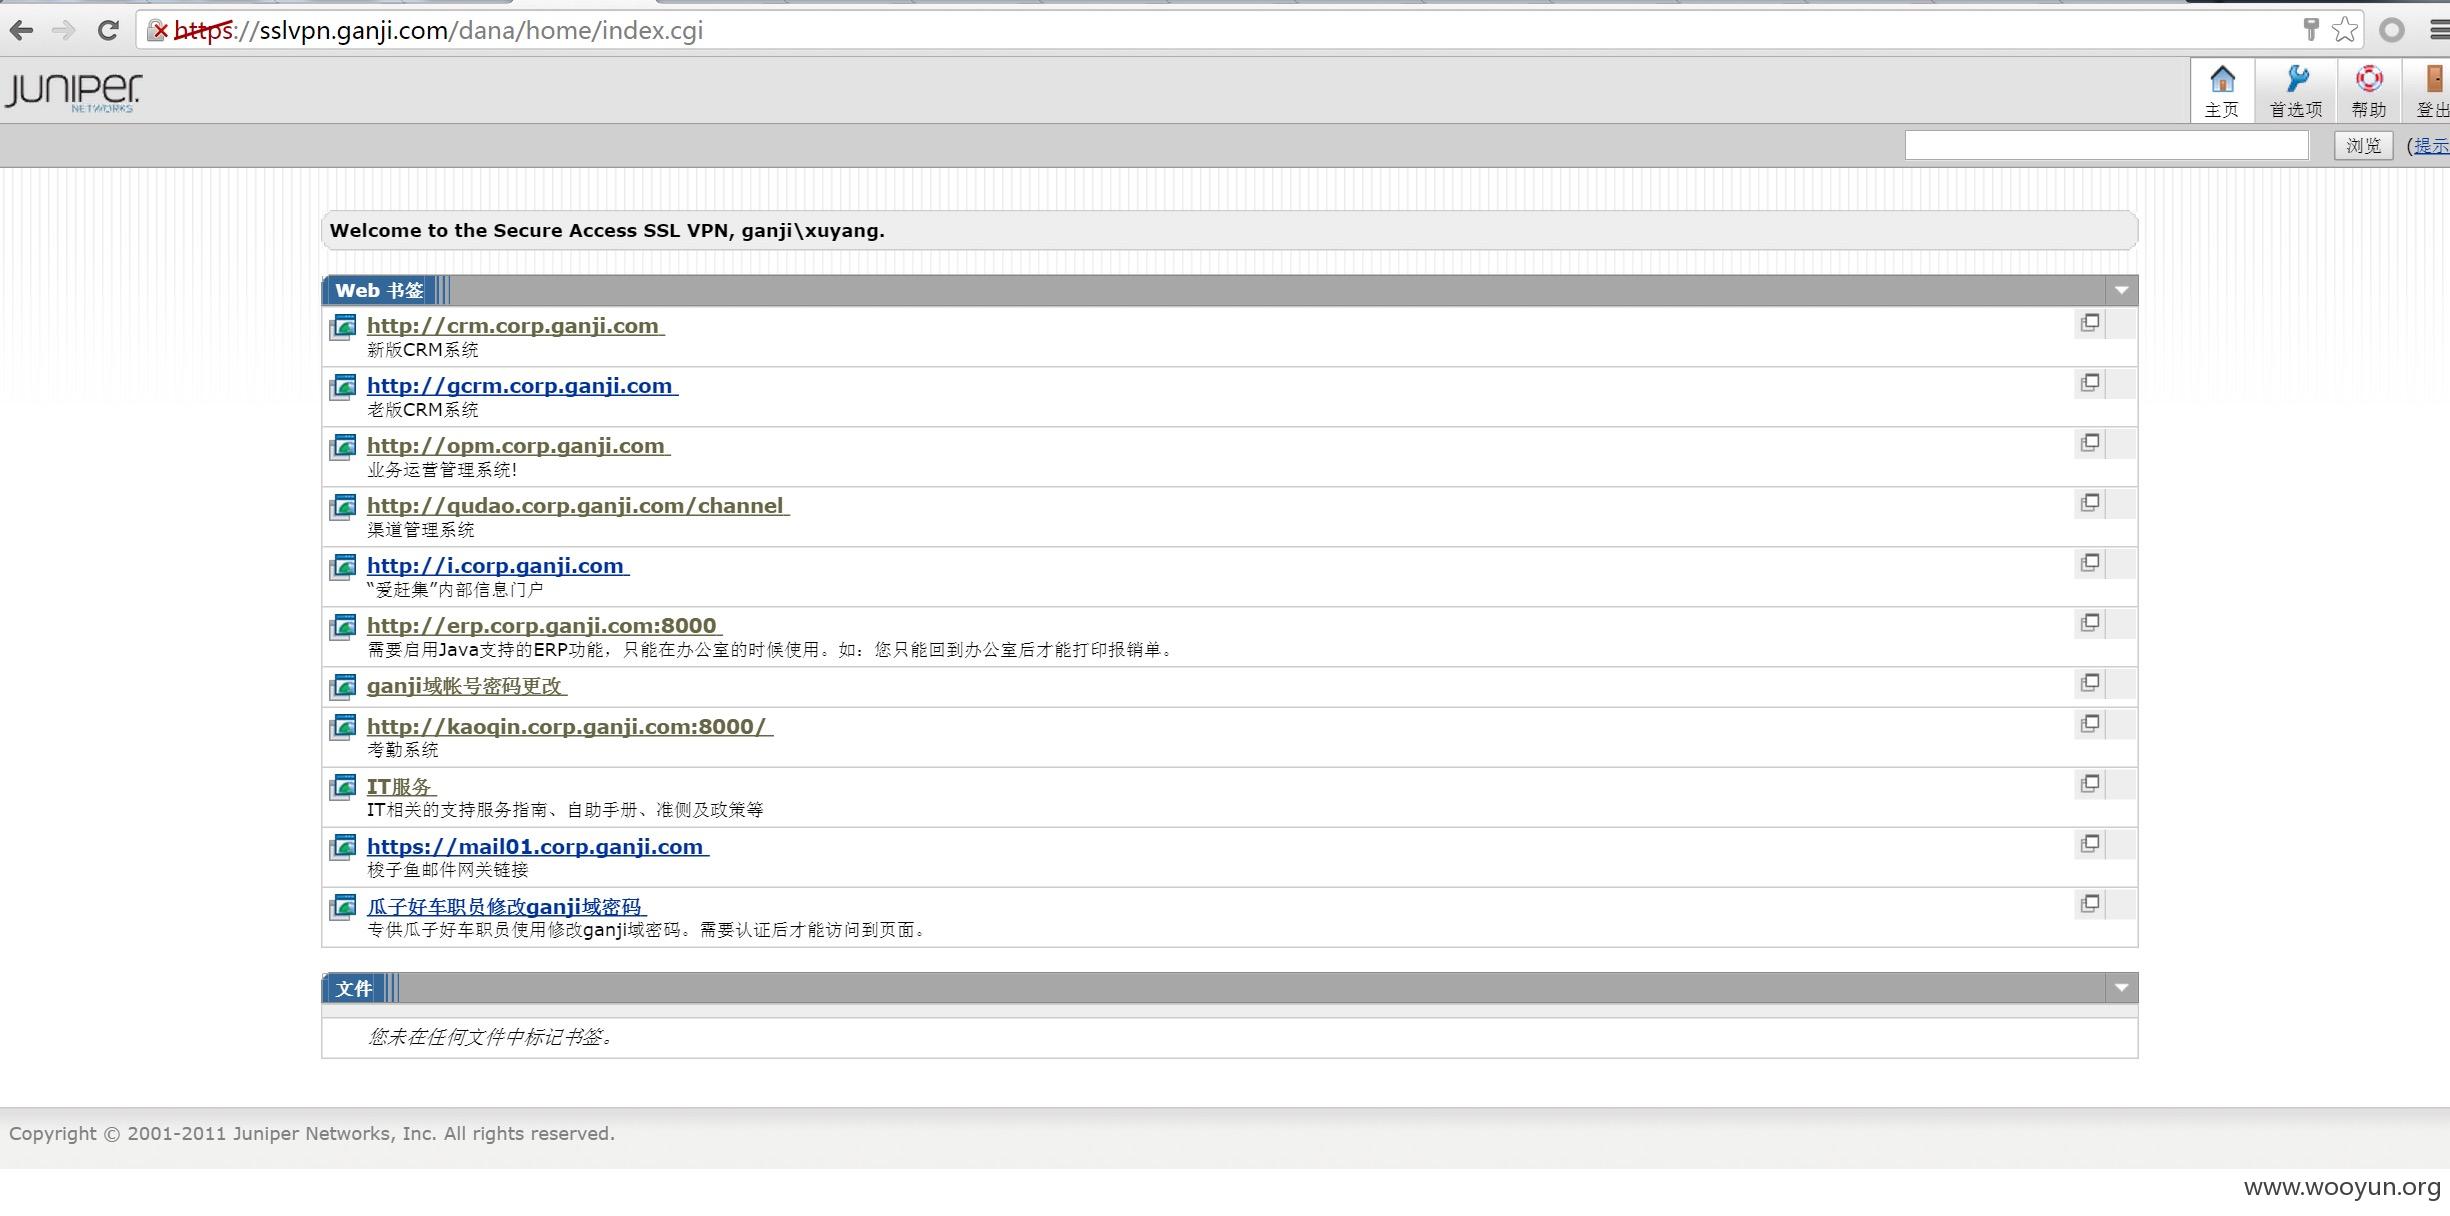The image size is (2450, 1216).
Task: Focus the browse URL input field
Action: point(2106,146)
